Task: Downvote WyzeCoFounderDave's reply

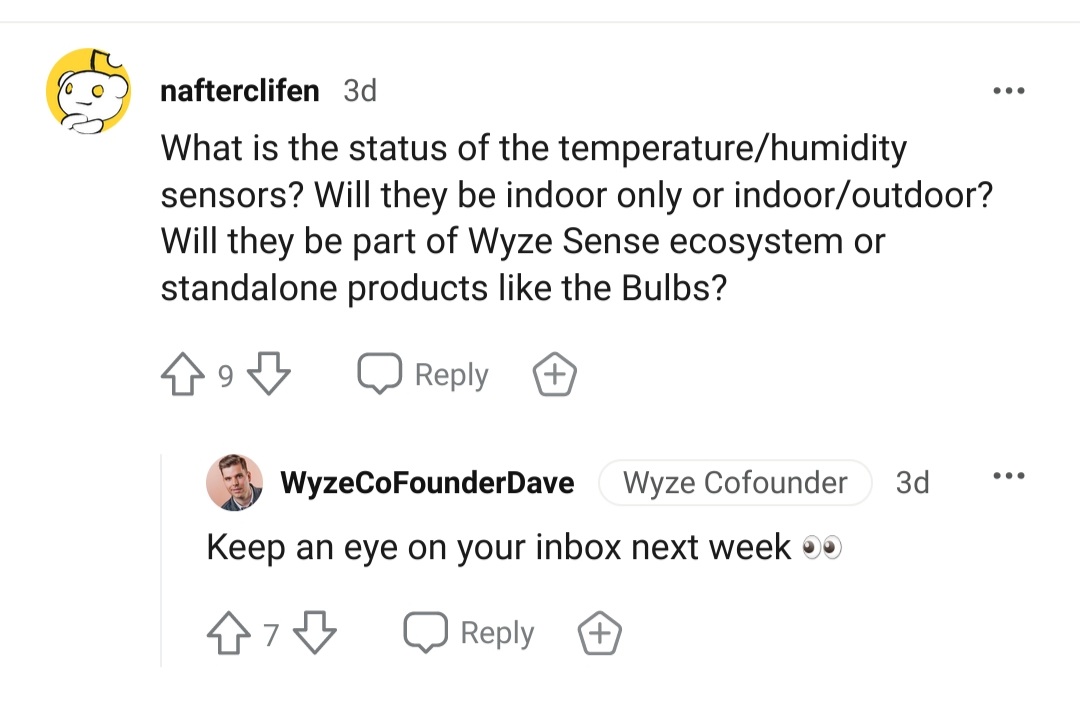Action: pos(314,633)
